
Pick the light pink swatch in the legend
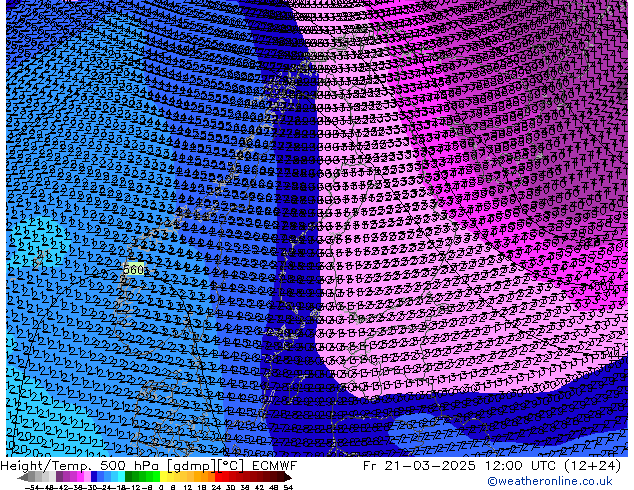pos(87,476)
